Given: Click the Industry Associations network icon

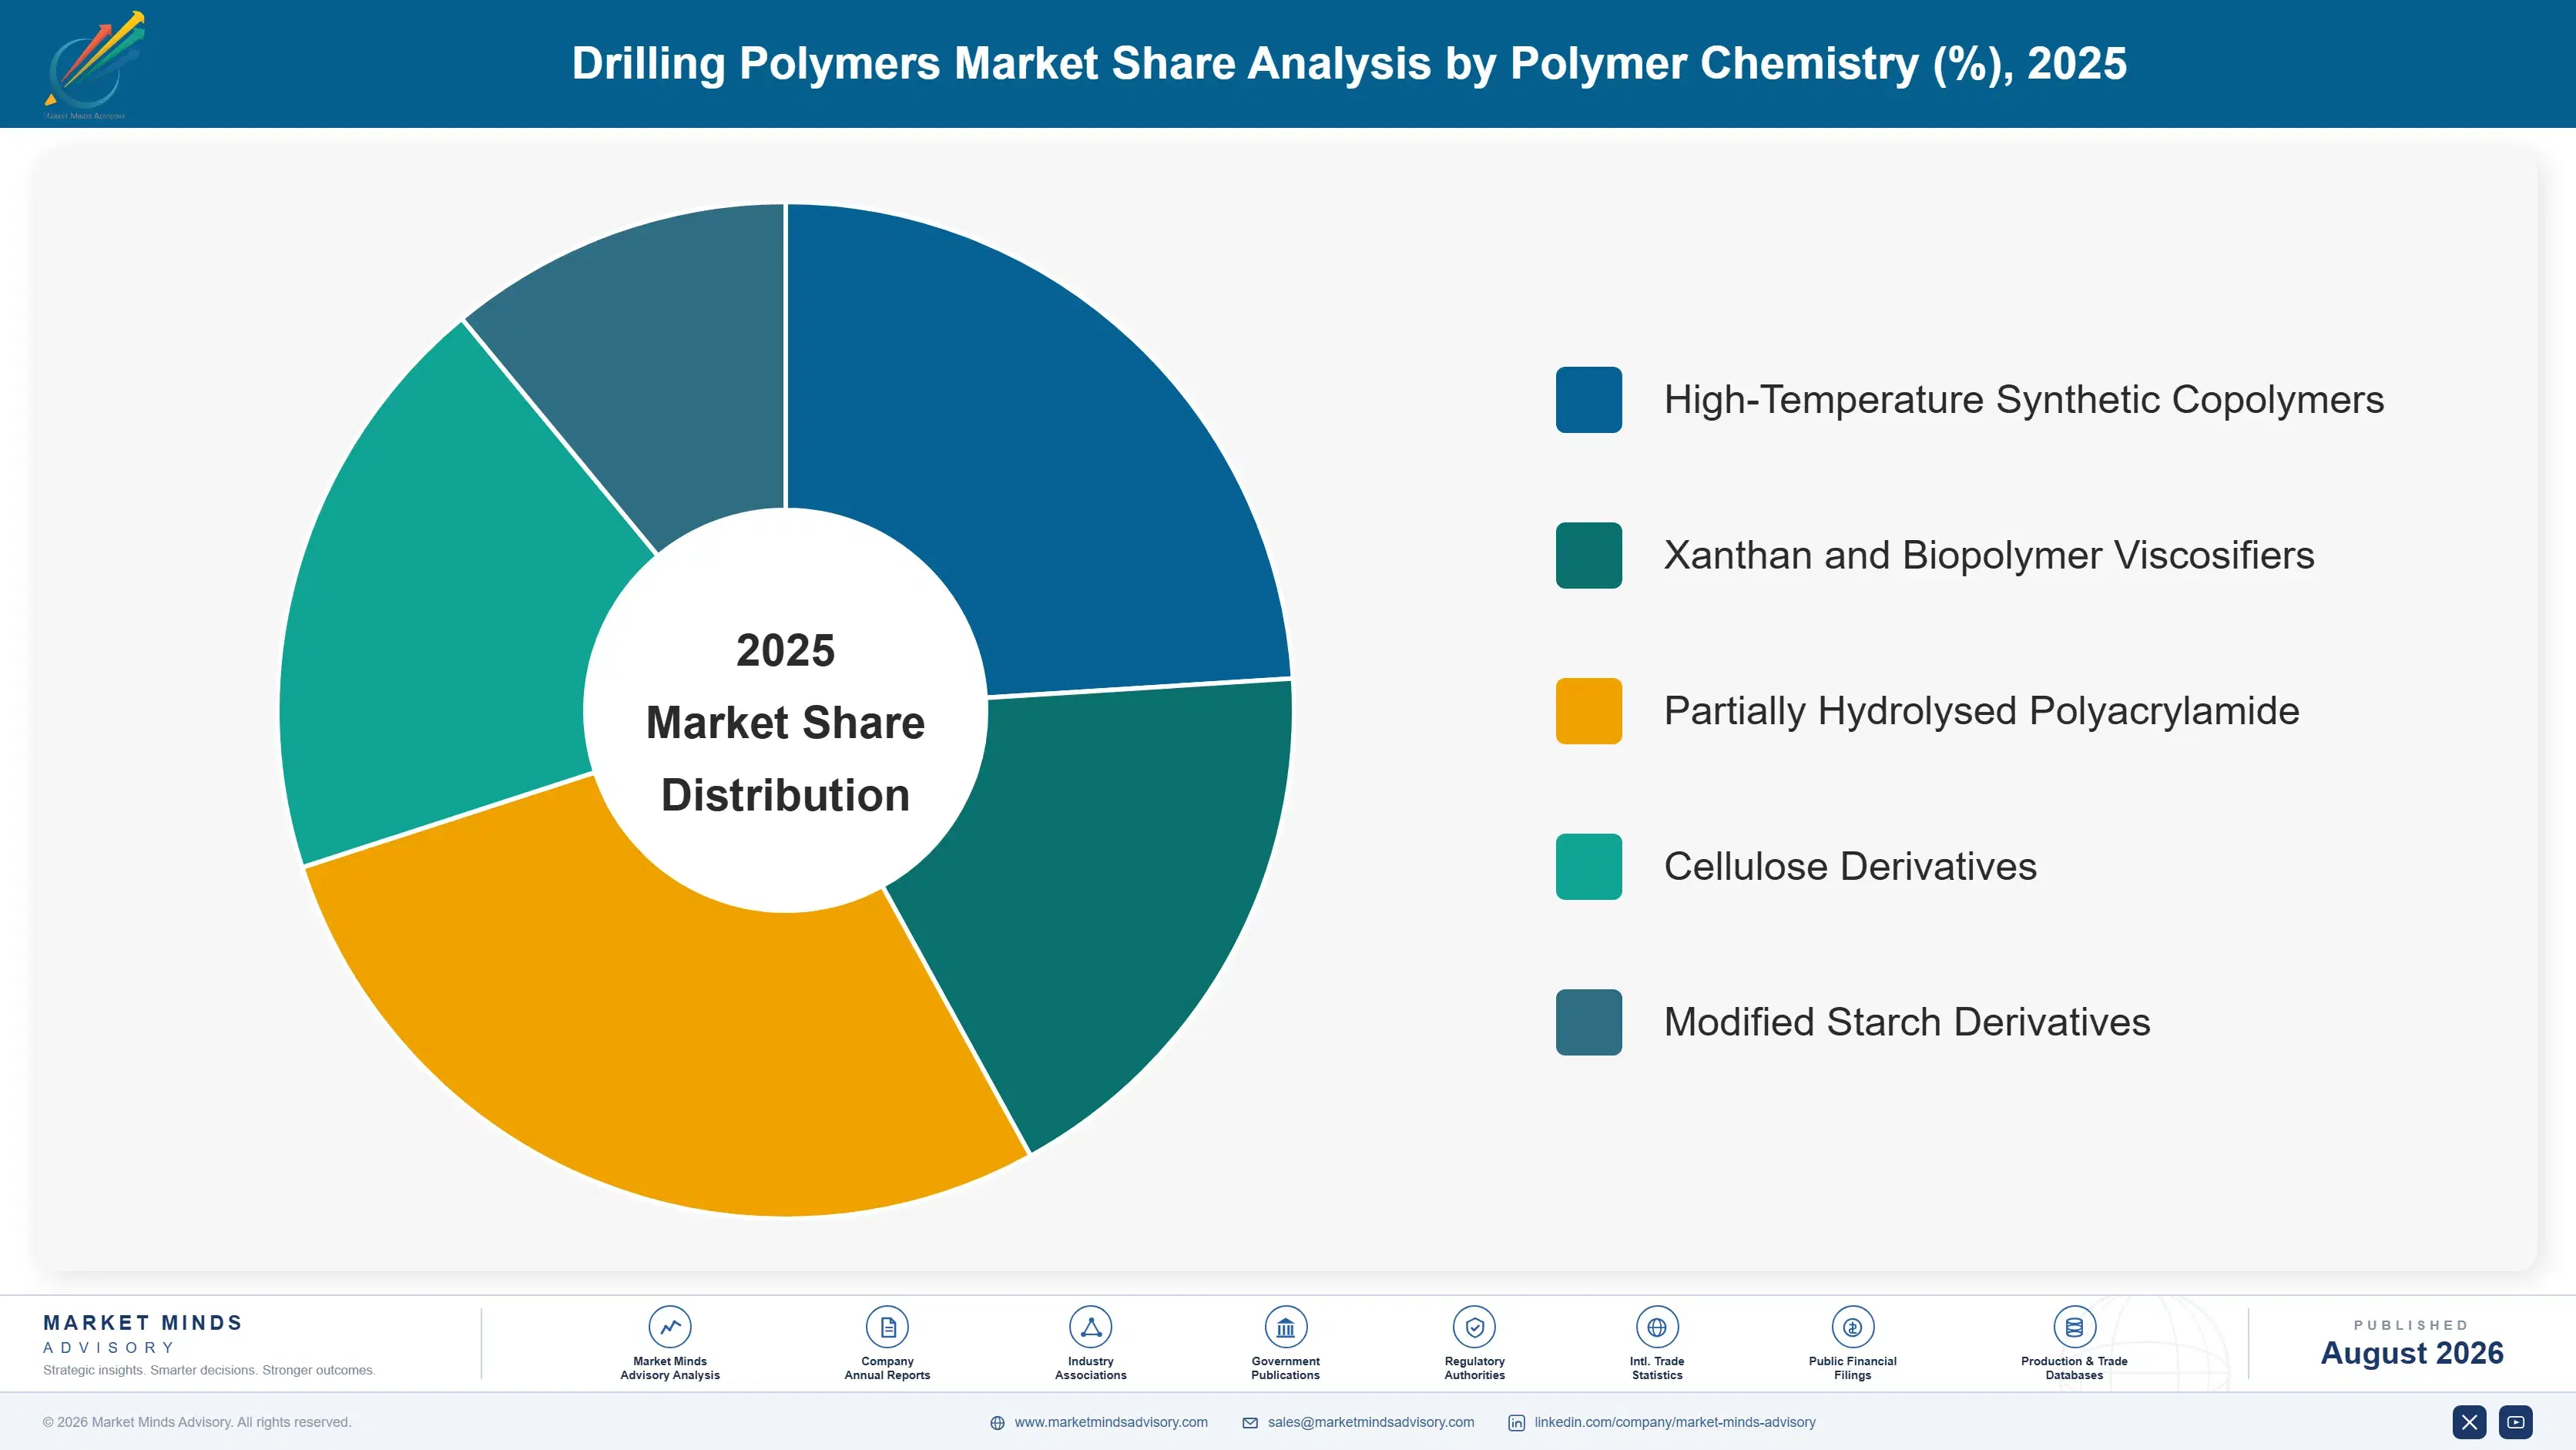Looking at the screenshot, I should point(1090,1327).
